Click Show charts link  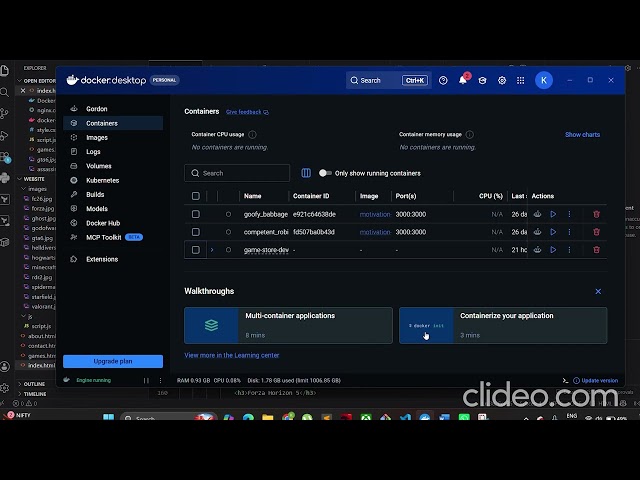pyautogui.click(x=582, y=134)
